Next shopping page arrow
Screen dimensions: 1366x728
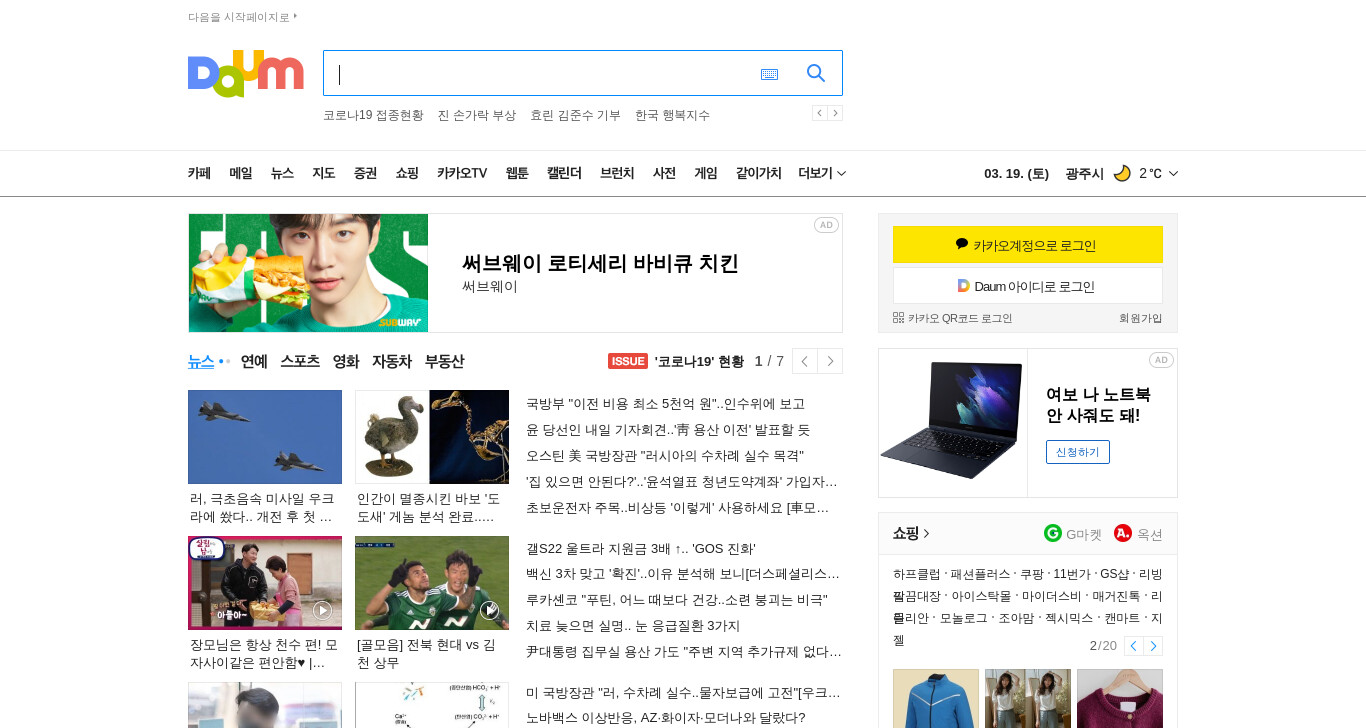tap(1153, 646)
